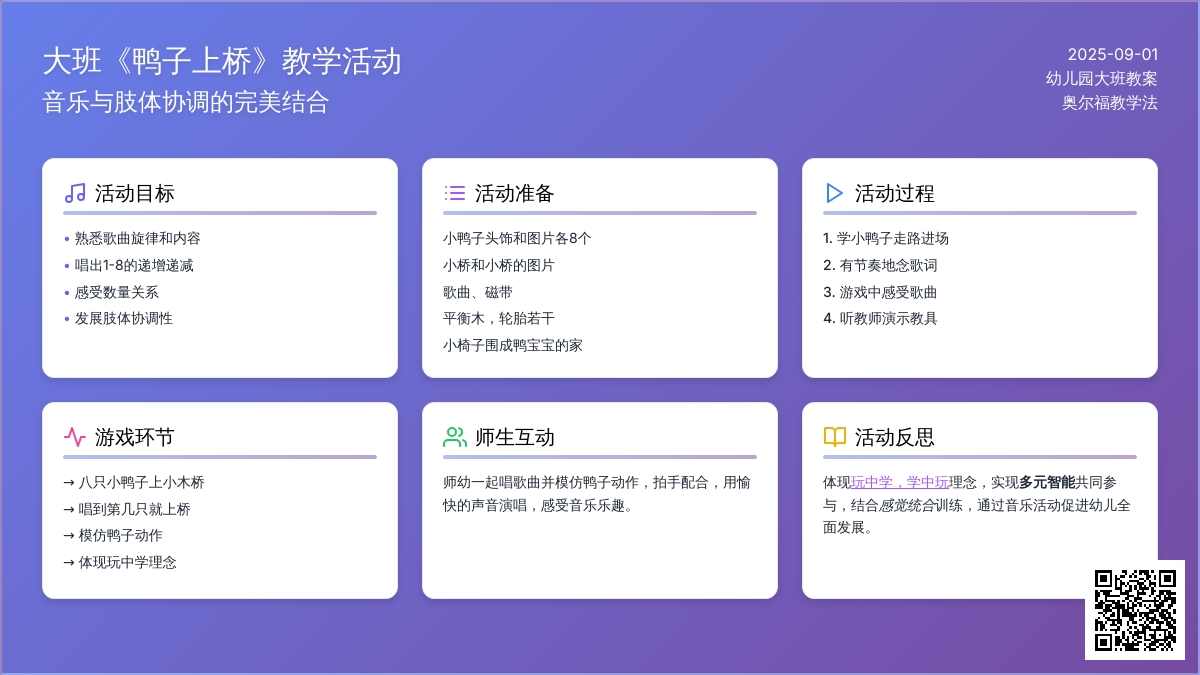
Task: Click the play triangle icon beside 活动过程
Action: coord(835,193)
